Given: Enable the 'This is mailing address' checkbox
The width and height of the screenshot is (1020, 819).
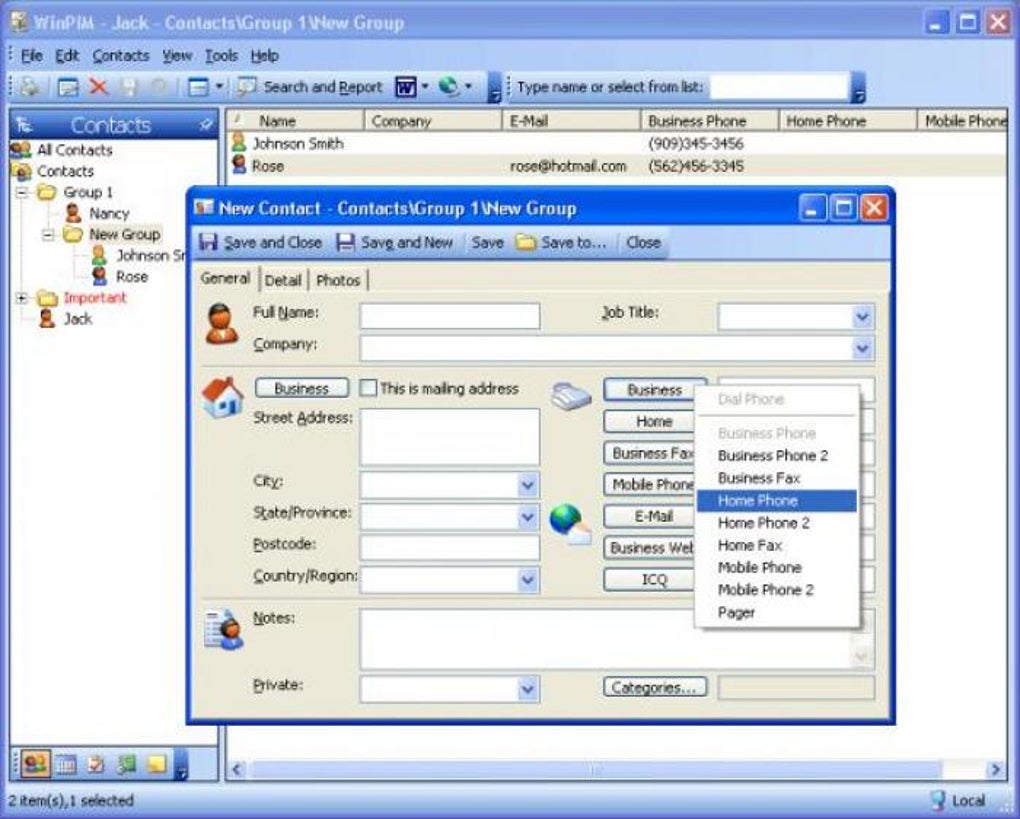Looking at the screenshot, I should pyautogui.click(x=368, y=389).
